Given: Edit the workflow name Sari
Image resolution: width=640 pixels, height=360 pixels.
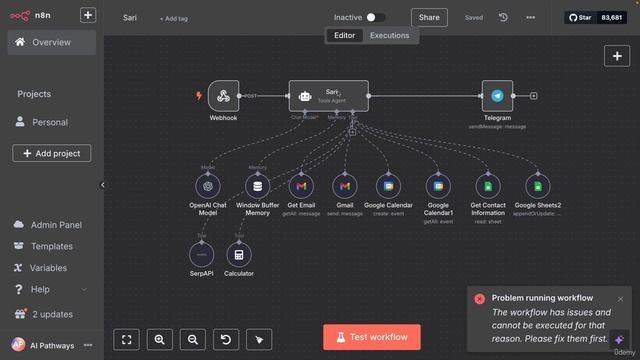Looking at the screenshot, I should point(130,18).
